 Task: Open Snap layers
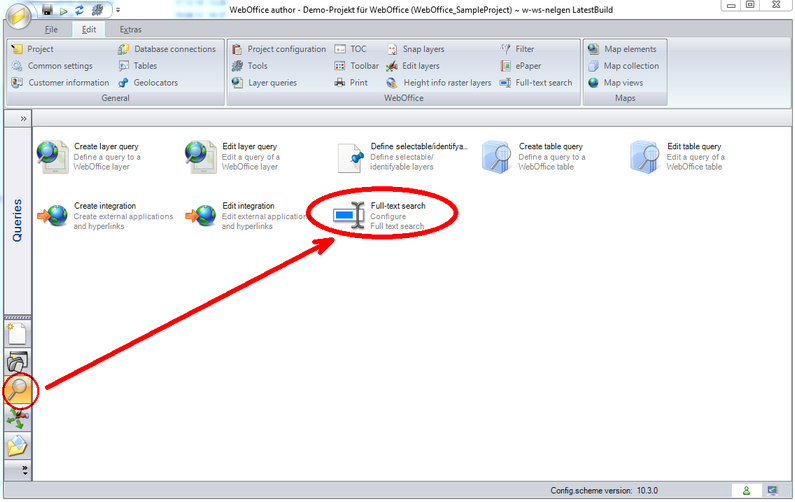(x=416, y=49)
